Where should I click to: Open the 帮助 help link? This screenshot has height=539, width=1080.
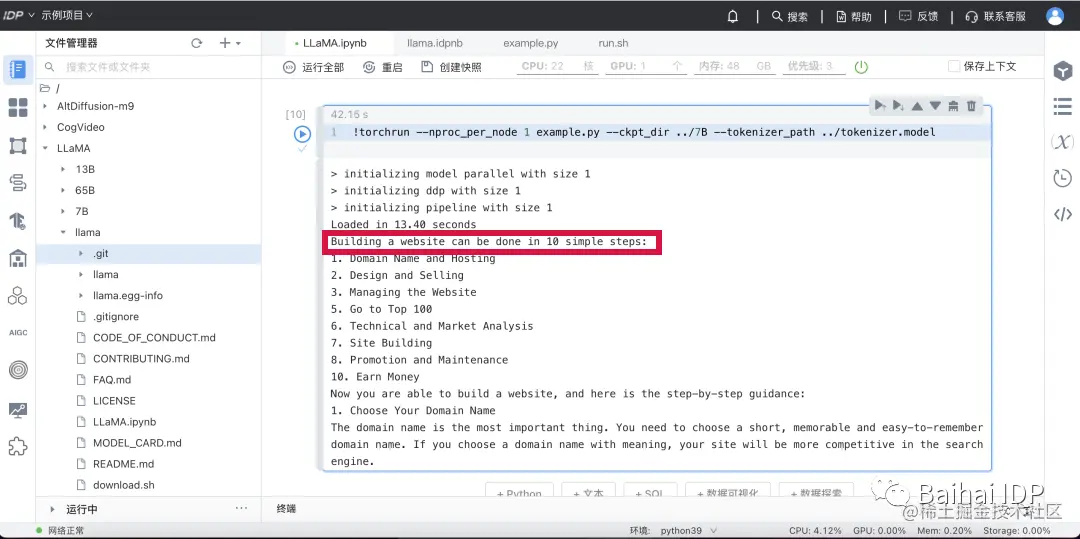pyautogui.click(x=854, y=17)
